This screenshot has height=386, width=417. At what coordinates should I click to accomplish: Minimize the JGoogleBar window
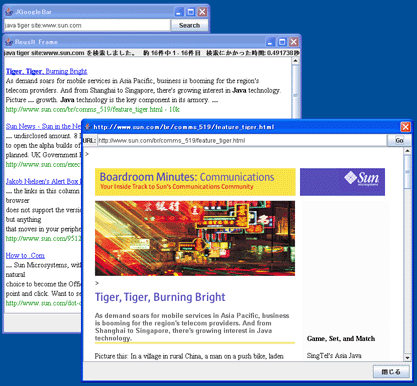(x=179, y=12)
